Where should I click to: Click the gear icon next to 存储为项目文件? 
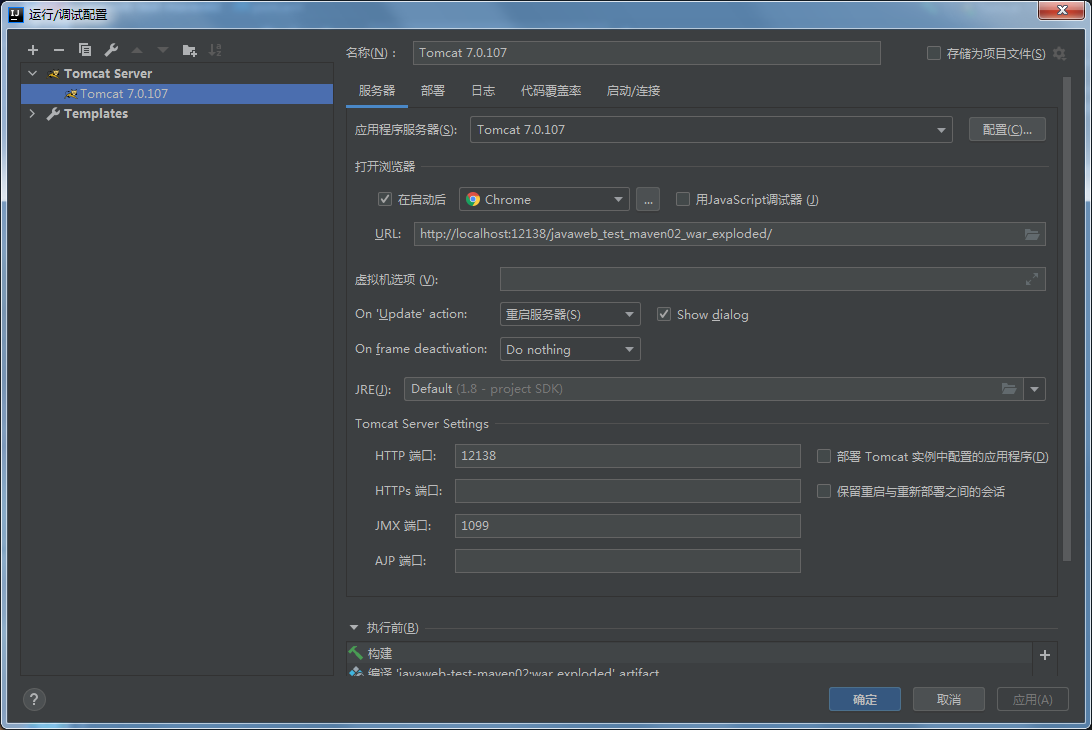(1059, 54)
